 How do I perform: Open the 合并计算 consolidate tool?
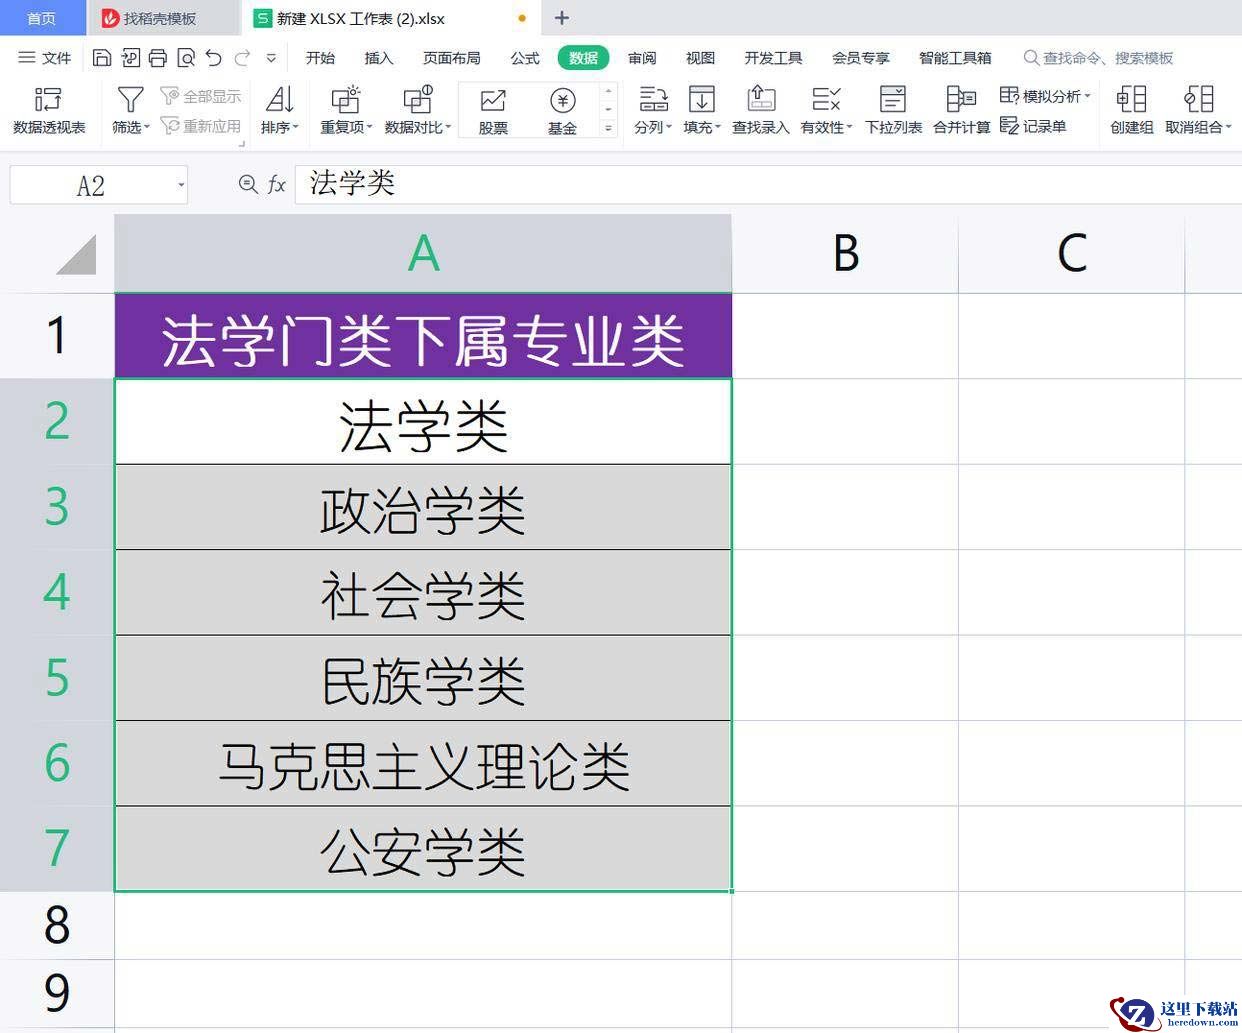(961, 110)
